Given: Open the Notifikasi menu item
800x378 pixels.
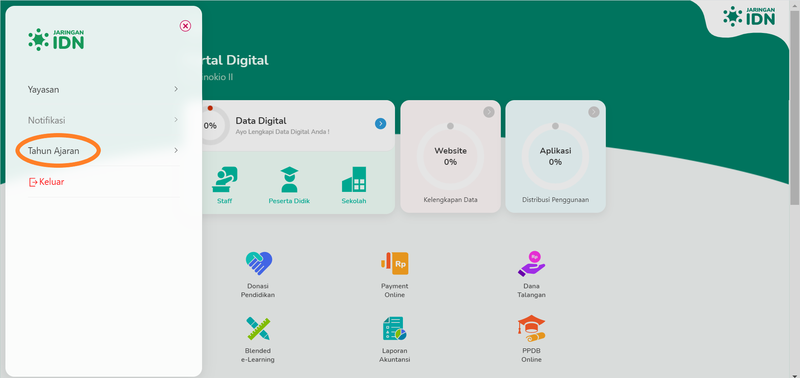Looking at the screenshot, I should [103, 120].
